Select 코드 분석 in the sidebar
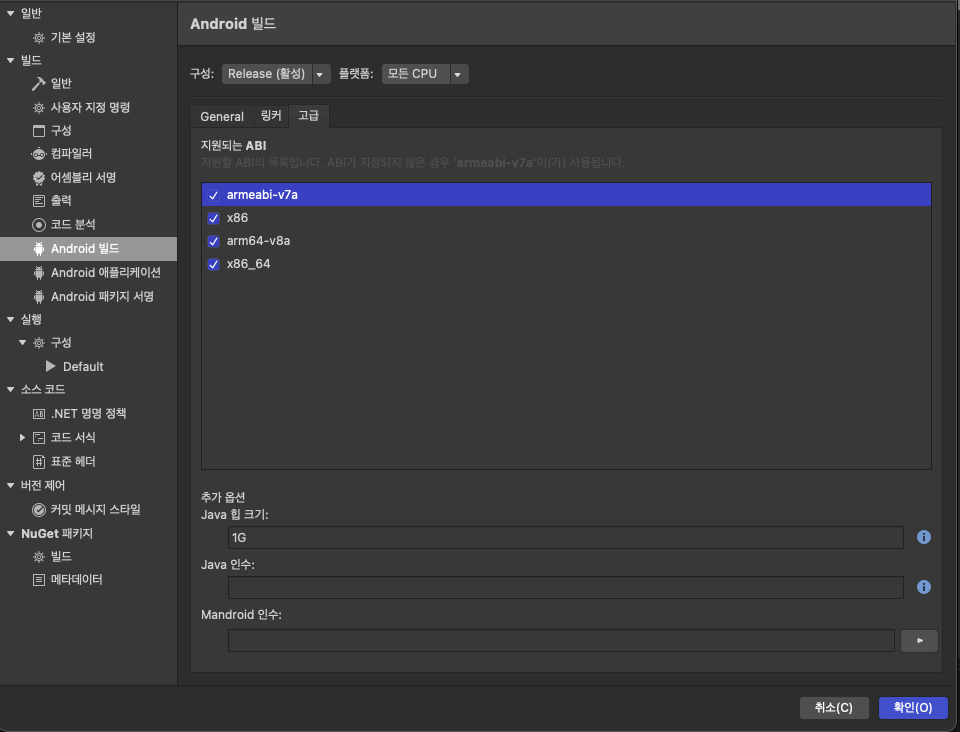This screenshot has width=960, height=732. tap(73, 225)
